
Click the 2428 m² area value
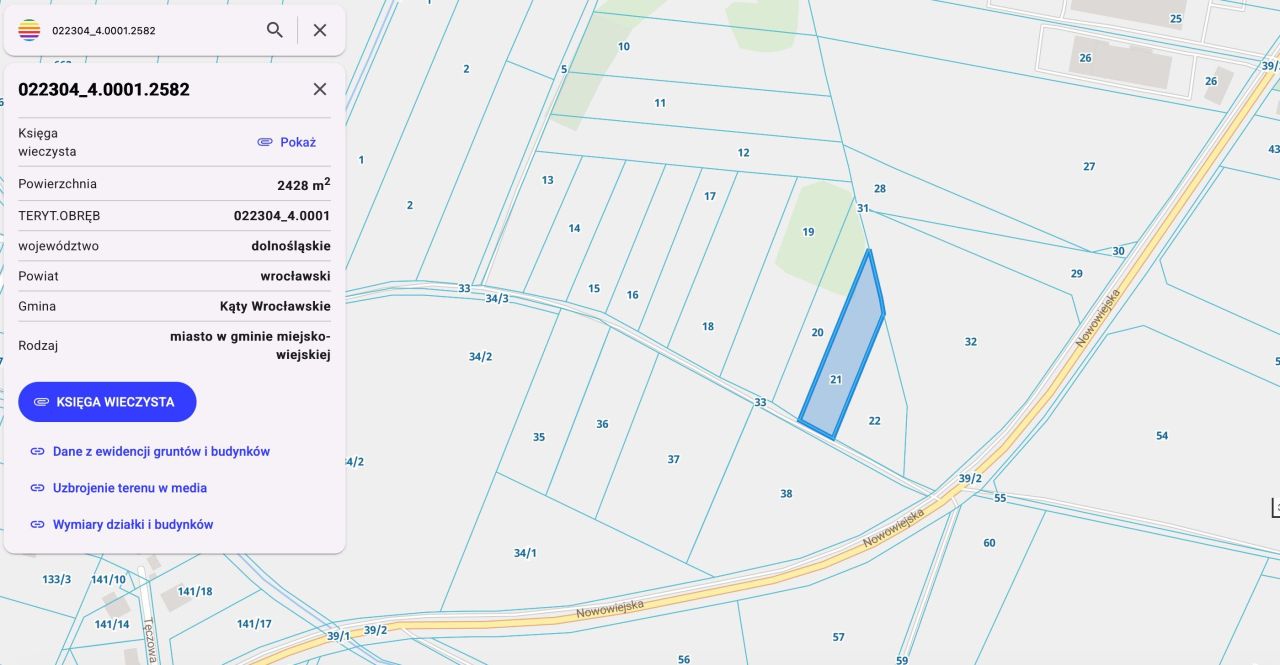click(x=304, y=184)
